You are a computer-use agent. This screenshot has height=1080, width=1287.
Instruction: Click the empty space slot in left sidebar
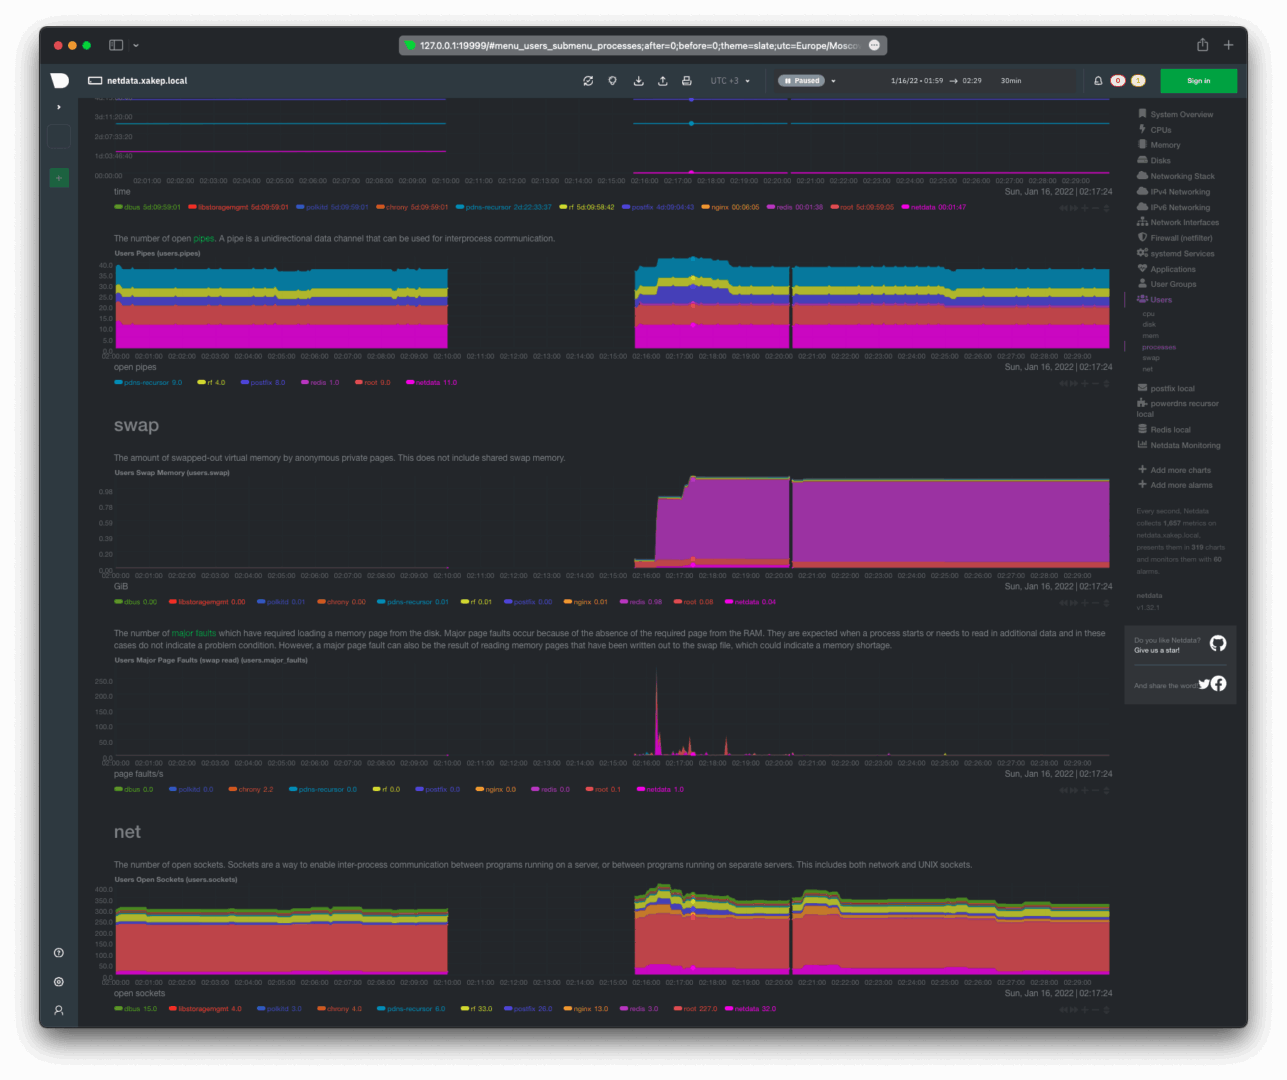pyautogui.click(x=59, y=137)
